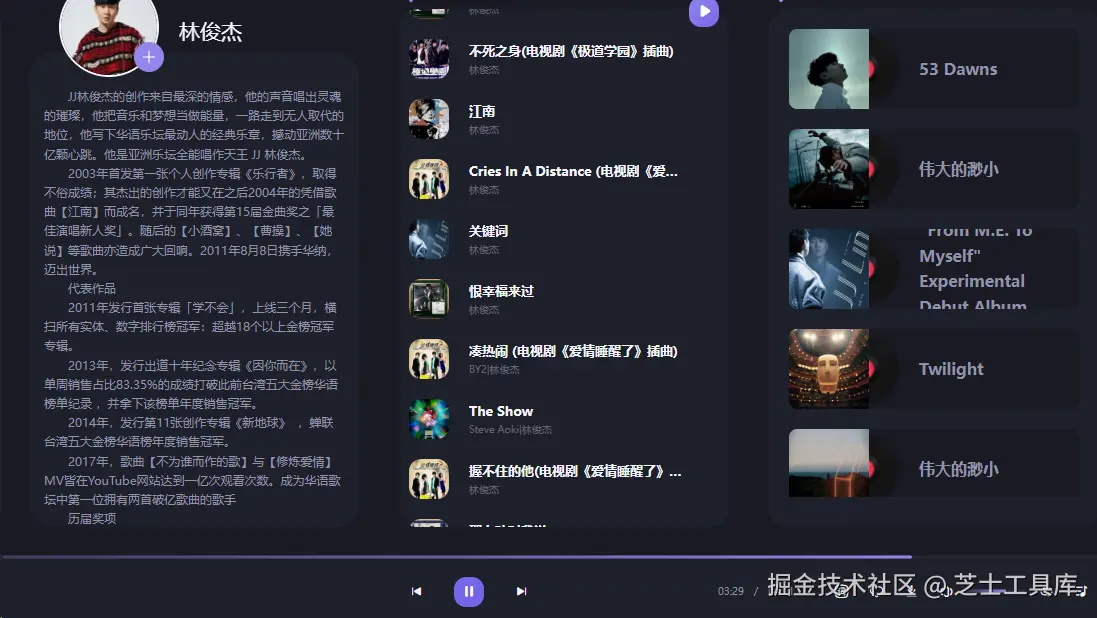Mute audio using the volume icon
Image resolution: width=1097 pixels, height=618 pixels.
tap(948, 590)
